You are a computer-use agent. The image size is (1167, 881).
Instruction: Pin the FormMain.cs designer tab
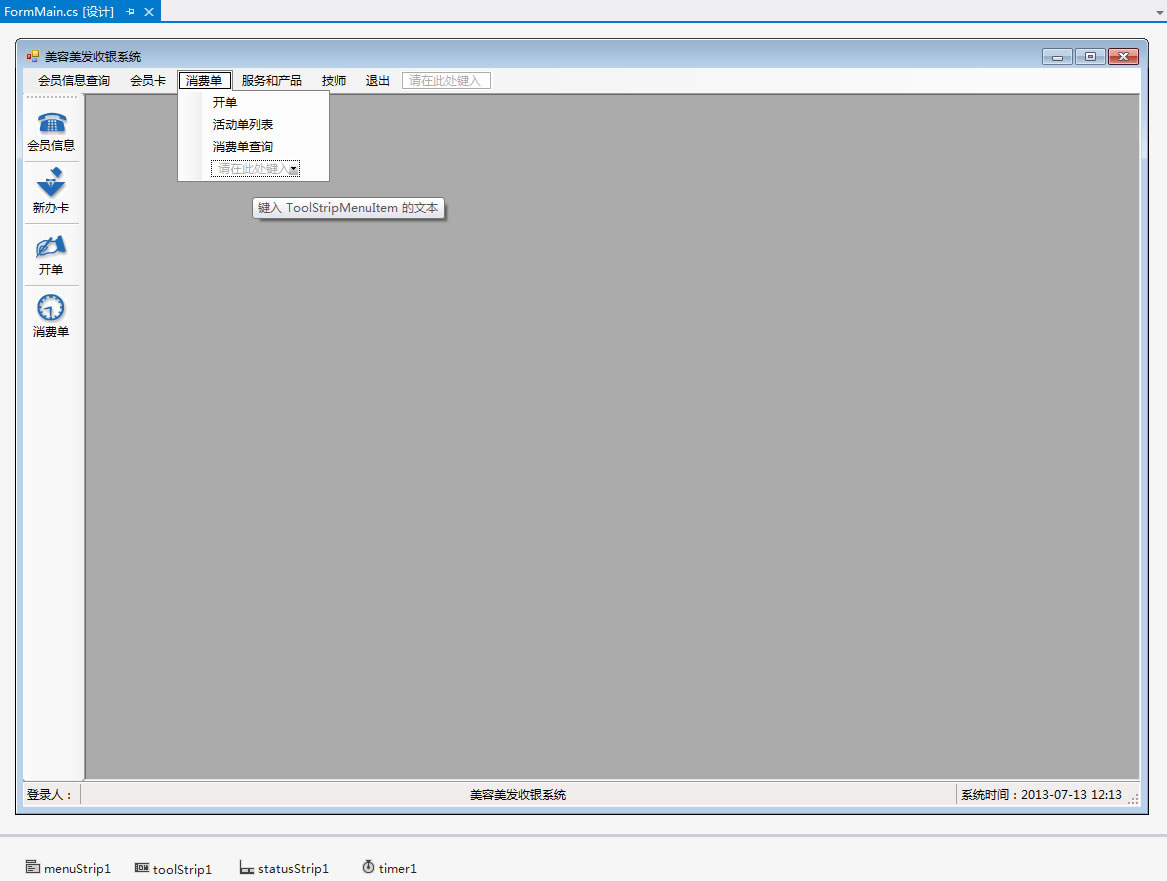pyautogui.click(x=130, y=11)
